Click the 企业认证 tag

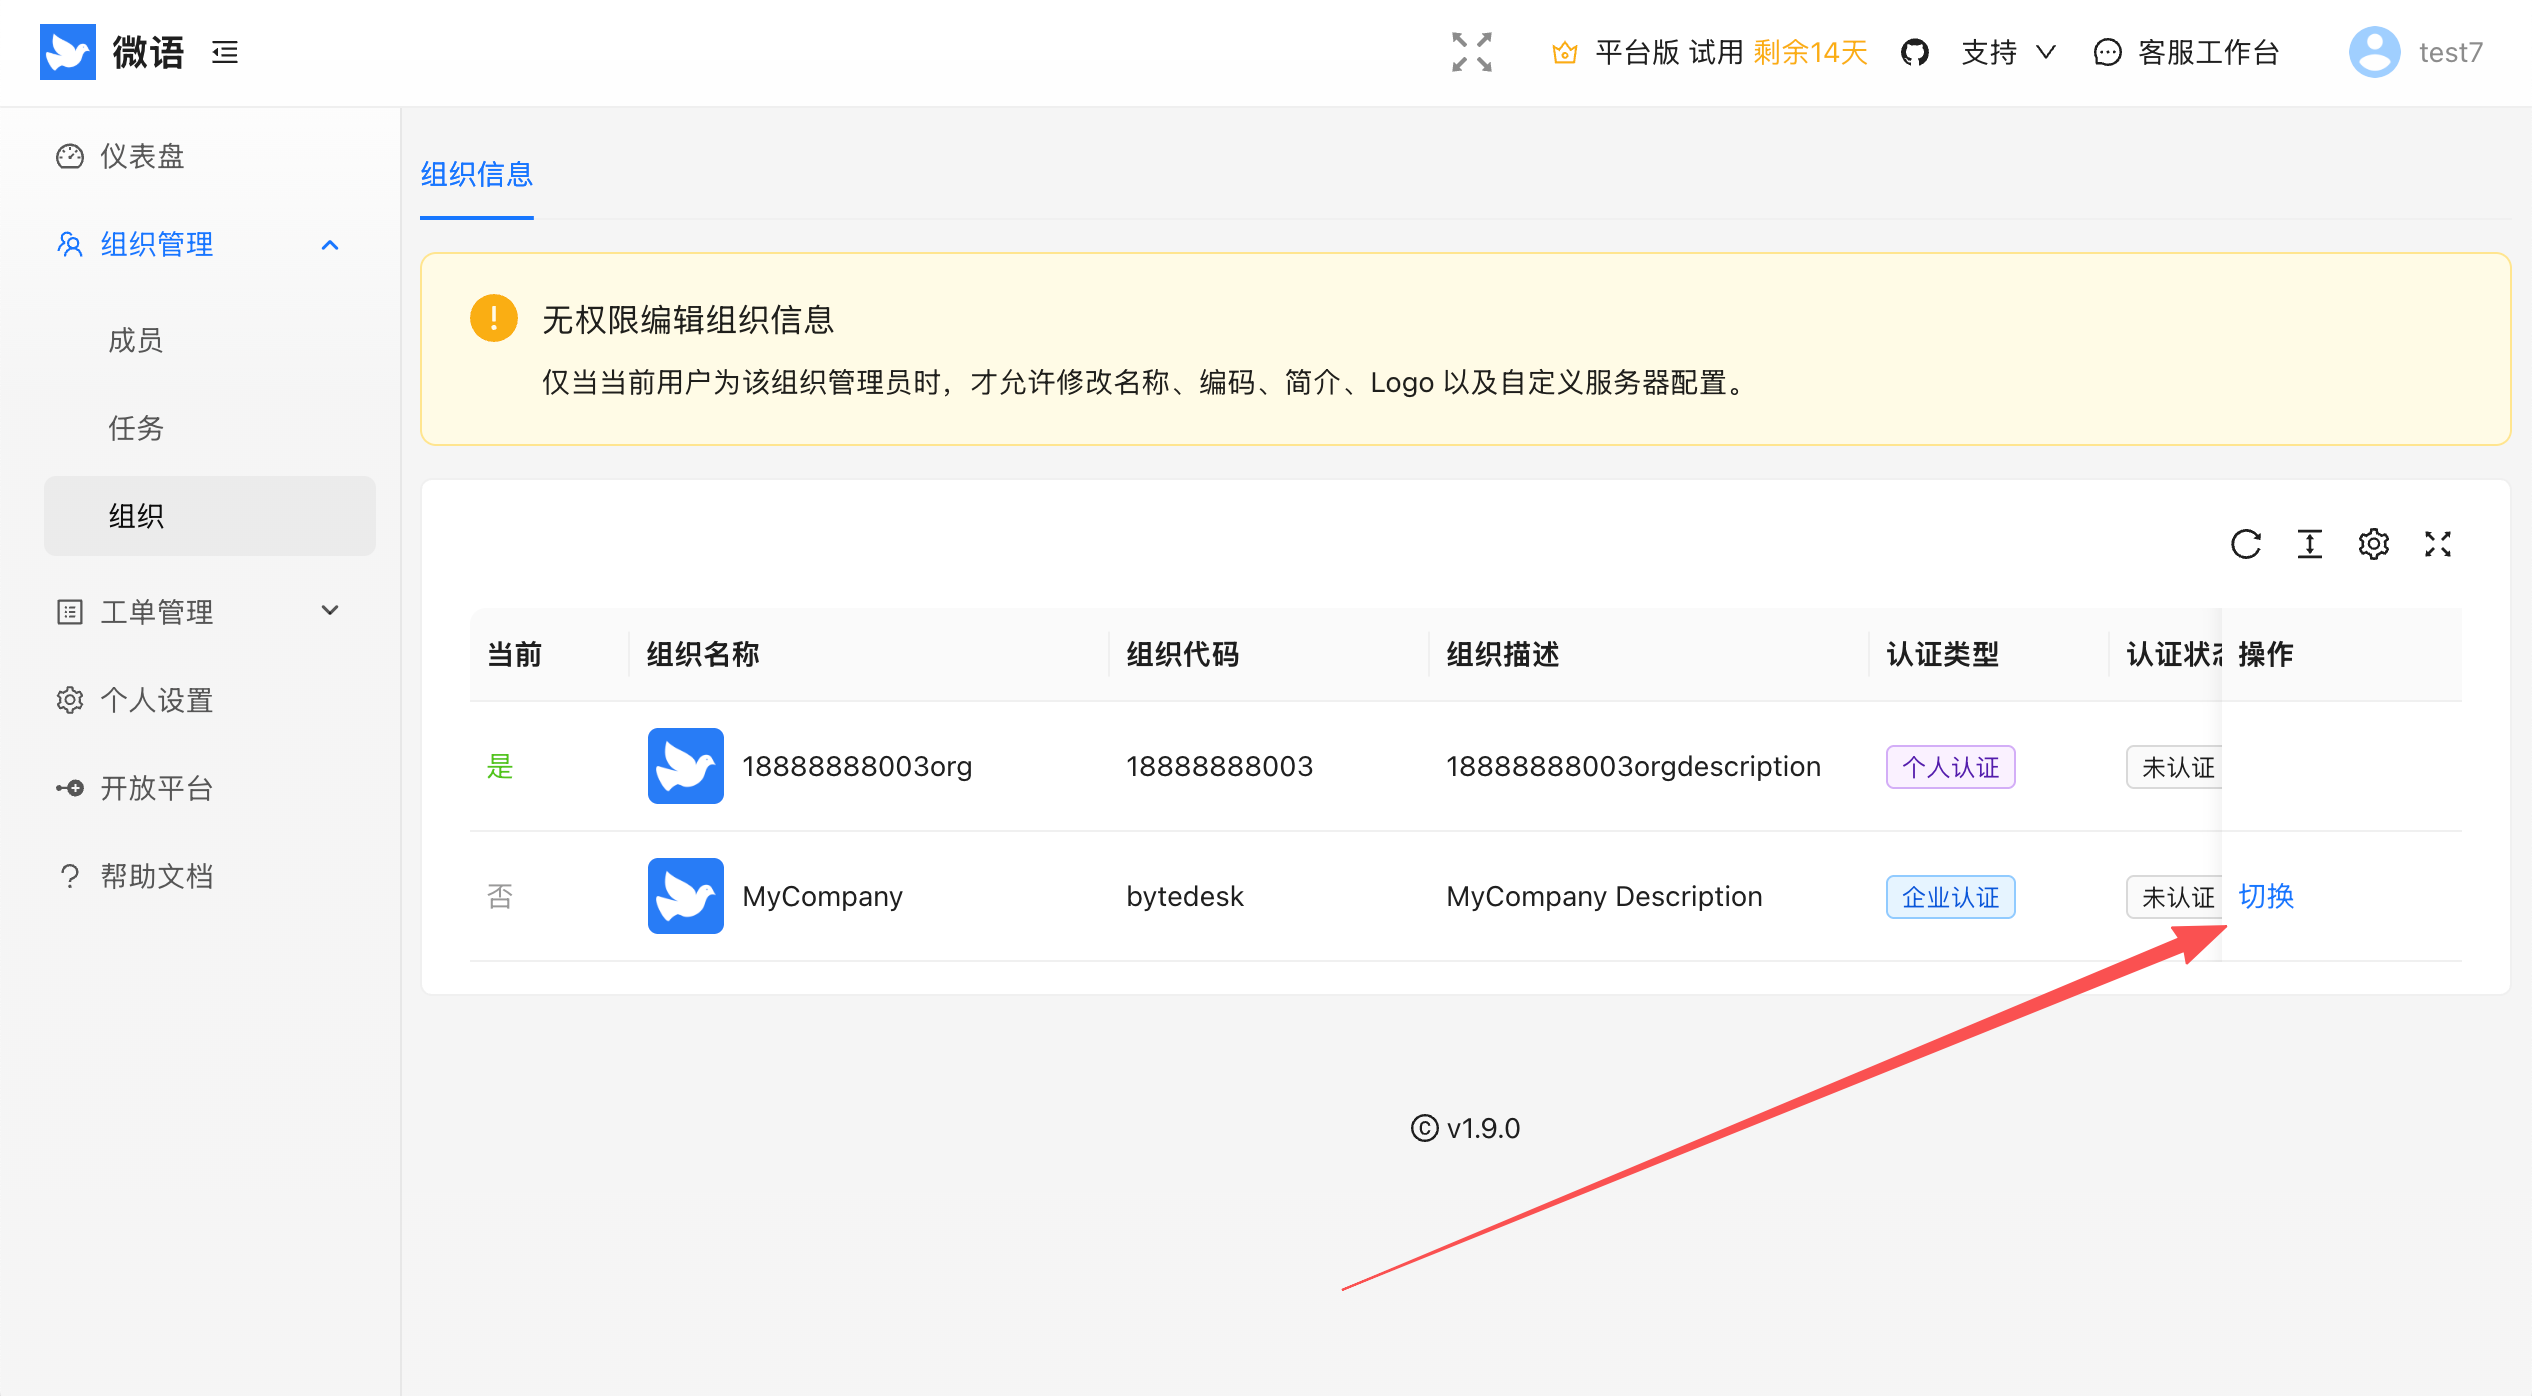point(1950,897)
